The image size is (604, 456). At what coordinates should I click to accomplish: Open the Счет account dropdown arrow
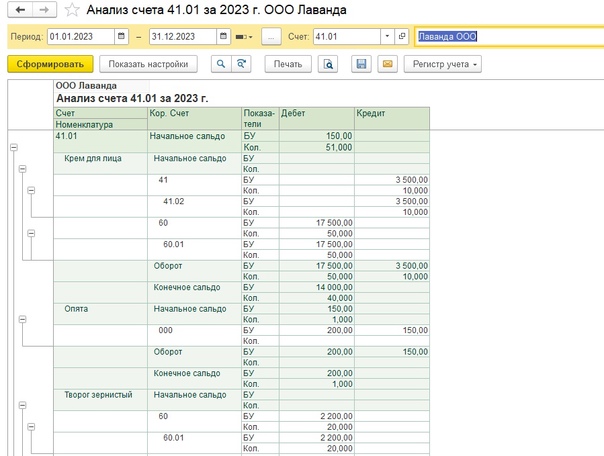387,37
